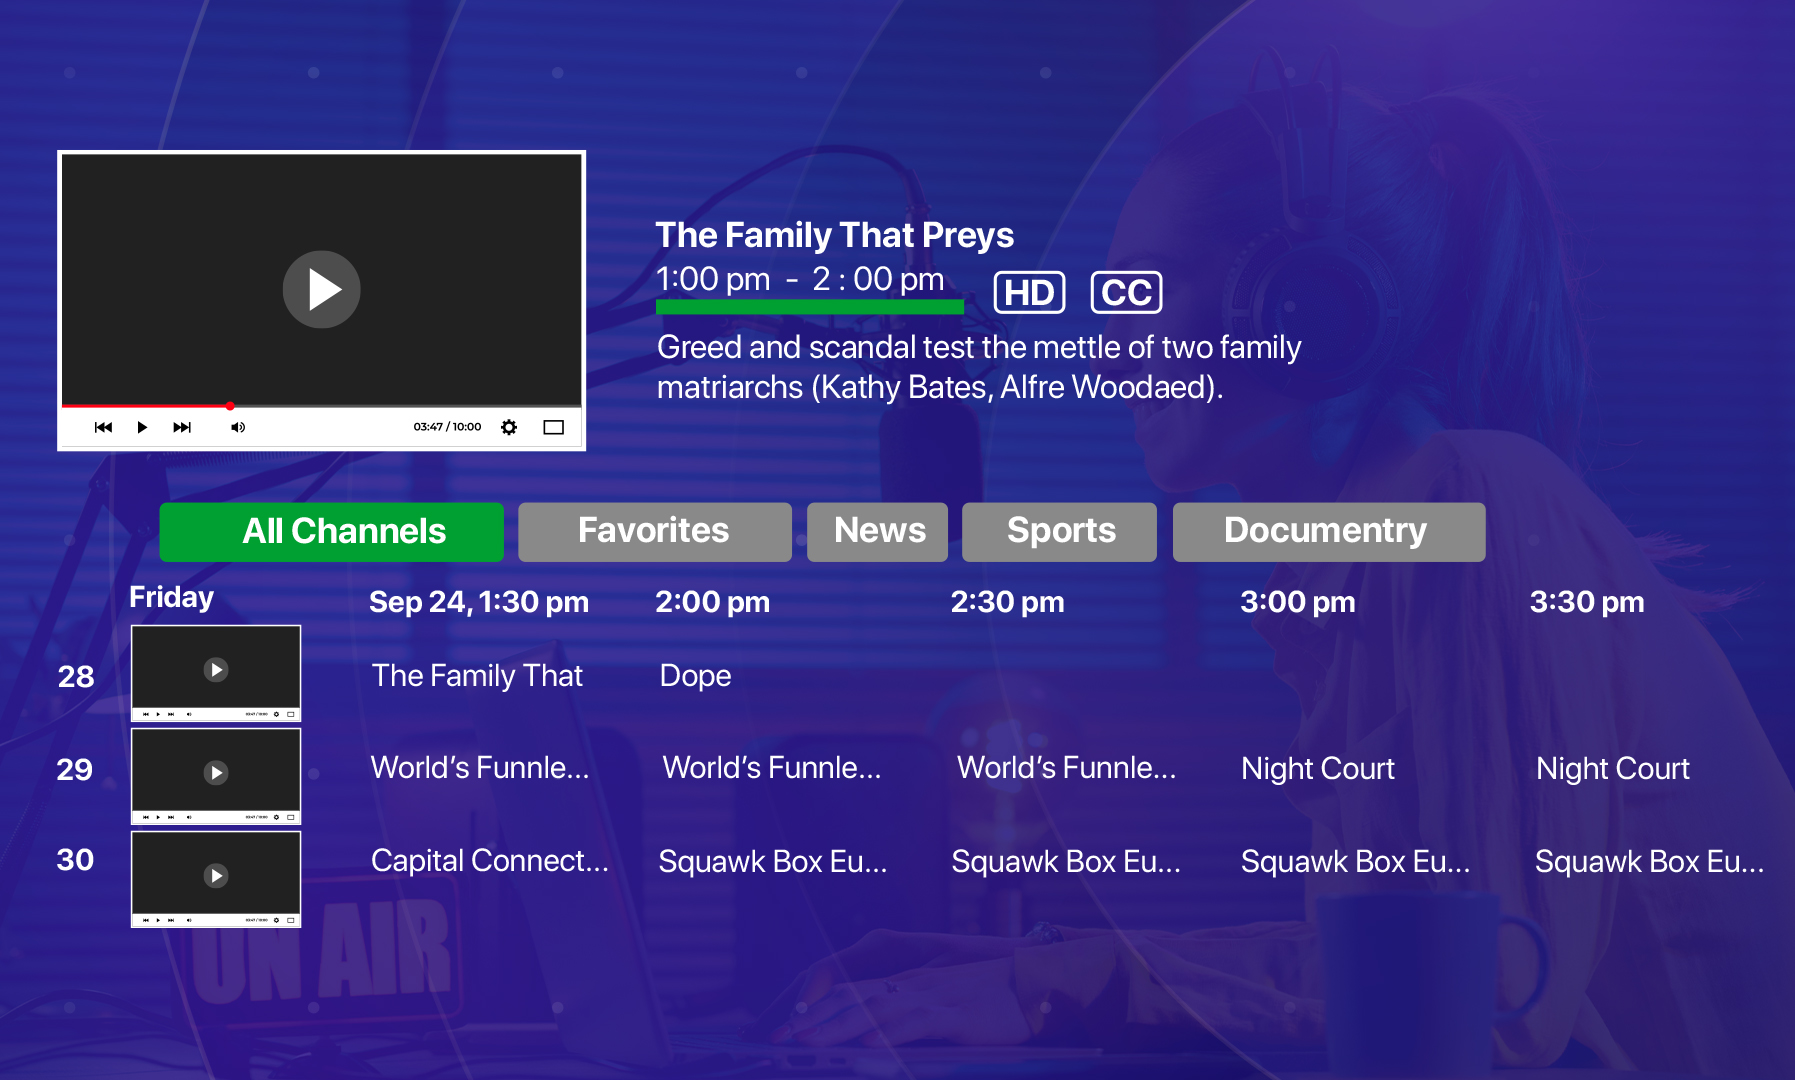
Task: Click the 03:47 / 10:00 time readout
Action: (447, 427)
